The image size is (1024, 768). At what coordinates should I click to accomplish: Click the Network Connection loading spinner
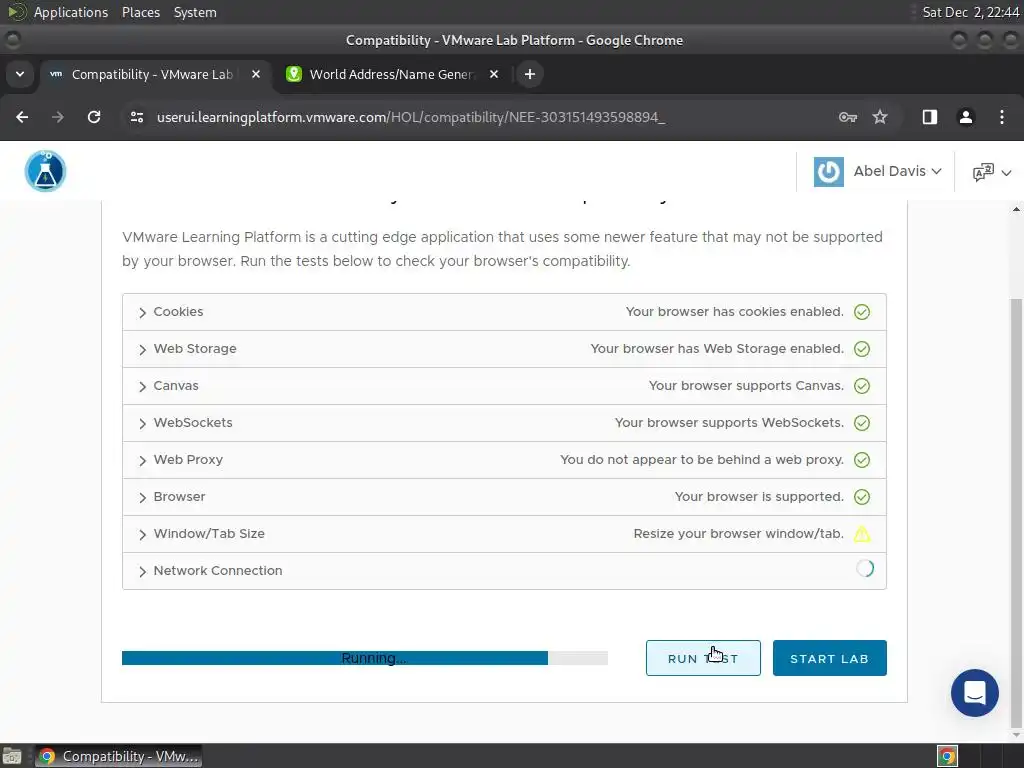(x=865, y=568)
